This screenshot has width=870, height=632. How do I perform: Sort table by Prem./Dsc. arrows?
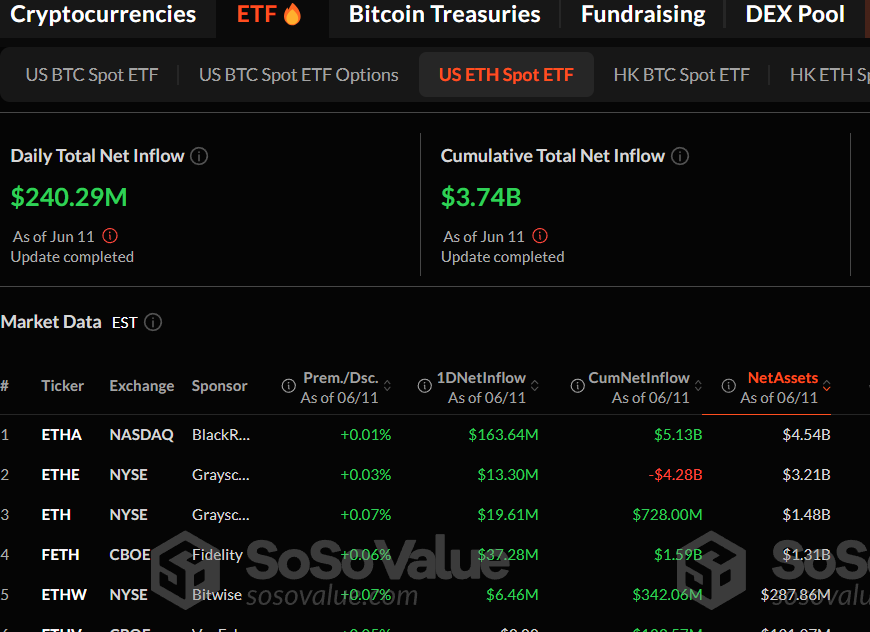387,386
